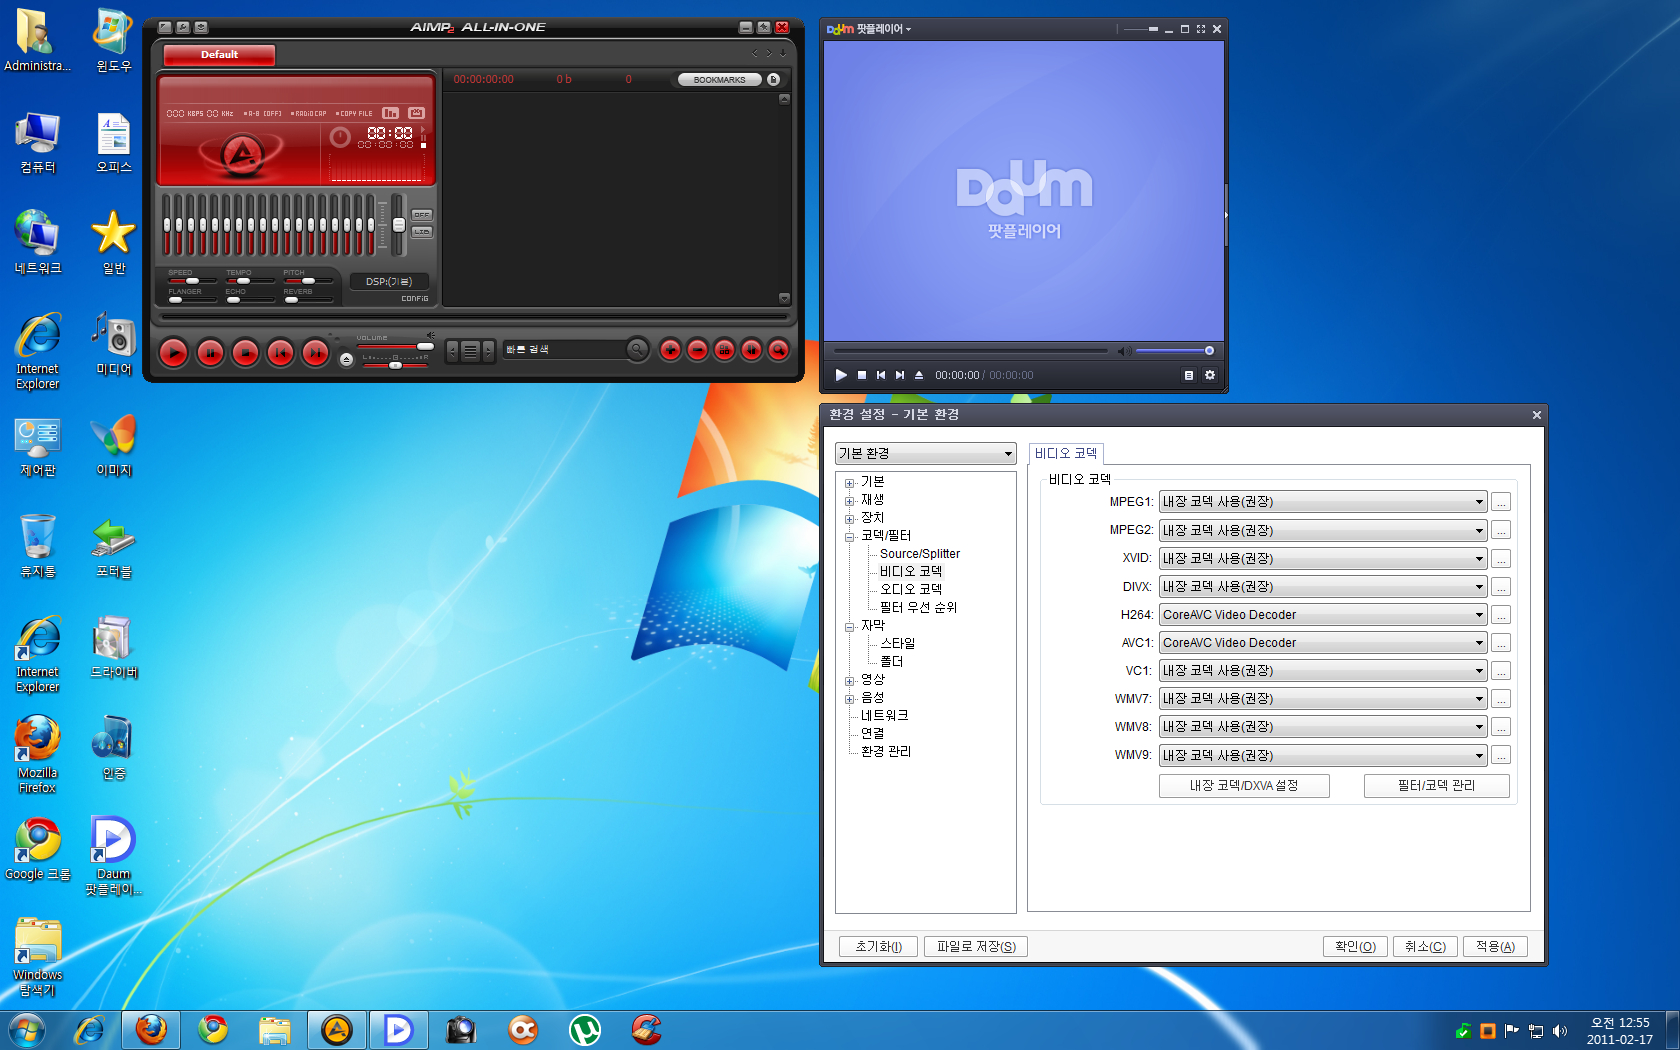Image resolution: width=1680 pixels, height=1050 pixels.
Task: Toggle A-B repeat in AIMP display
Action: [x=263, y=114]
